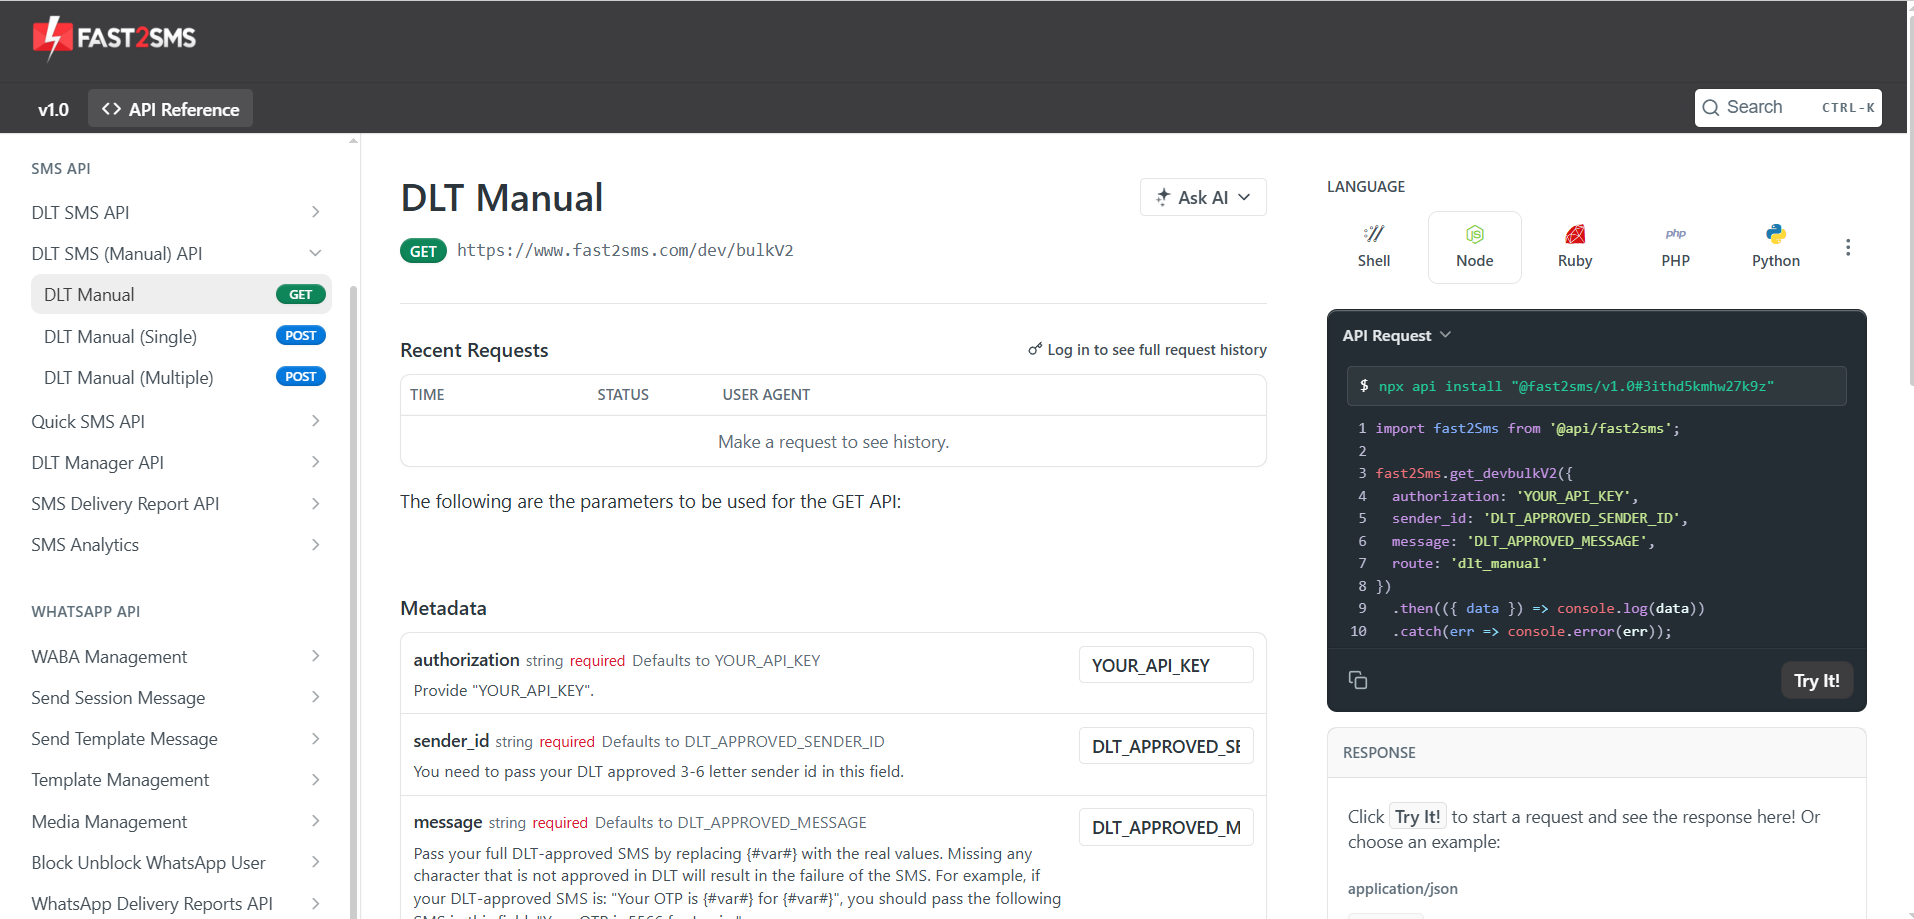Expand the SMS Delivery Report API section
The height and width of the screenshot is (919, 1914).
[x=315, y=503]
